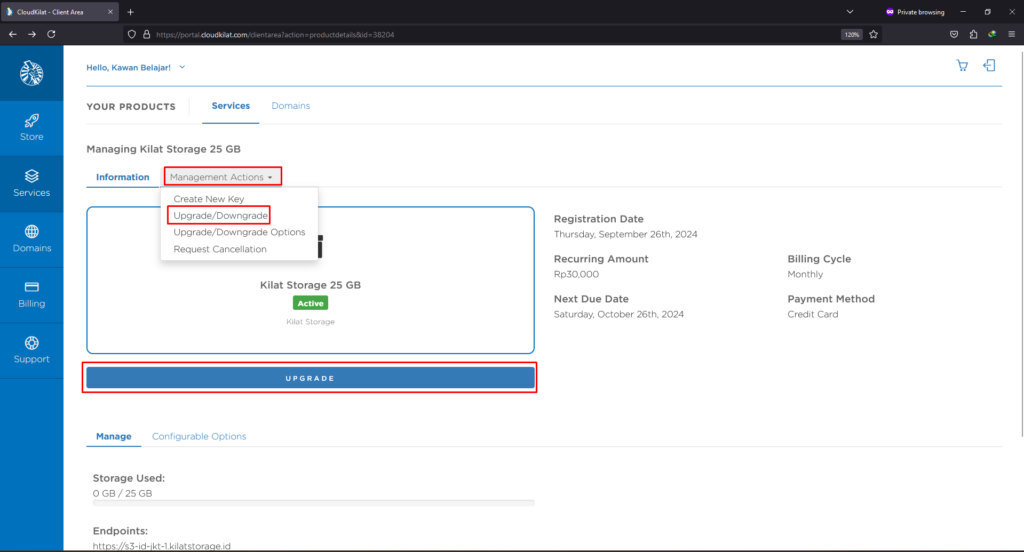Expand the Management Actions dropdown

(x=222, y=177)
